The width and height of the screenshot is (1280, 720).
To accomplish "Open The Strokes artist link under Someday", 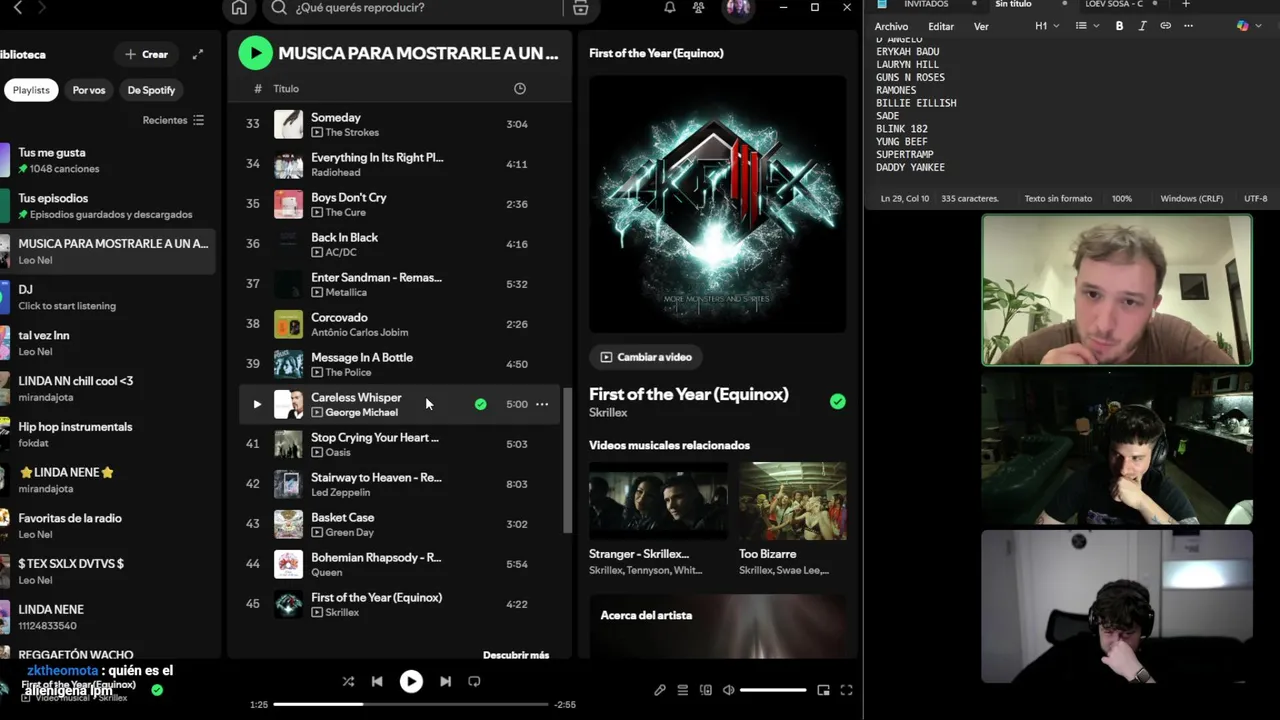I will 352,132.
